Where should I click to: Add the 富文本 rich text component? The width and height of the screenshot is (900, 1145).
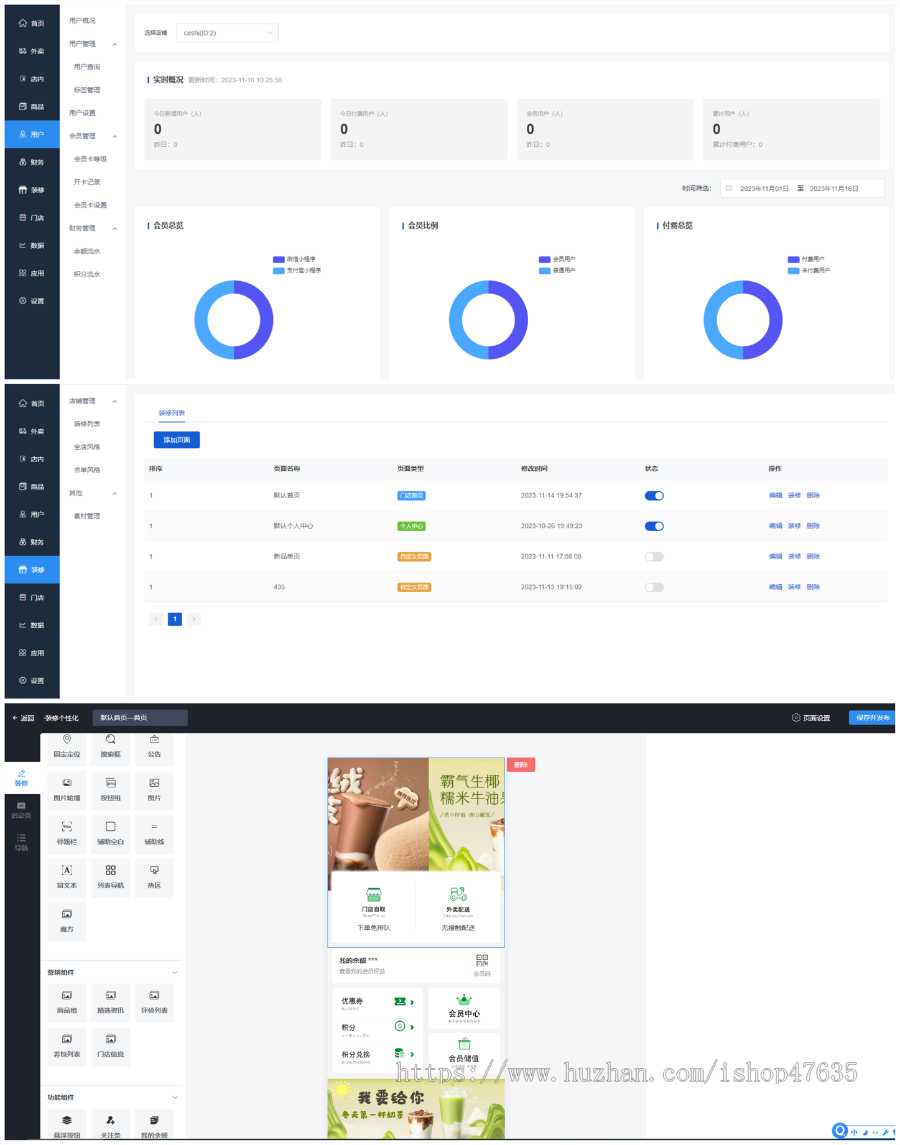tap(66, 877)
